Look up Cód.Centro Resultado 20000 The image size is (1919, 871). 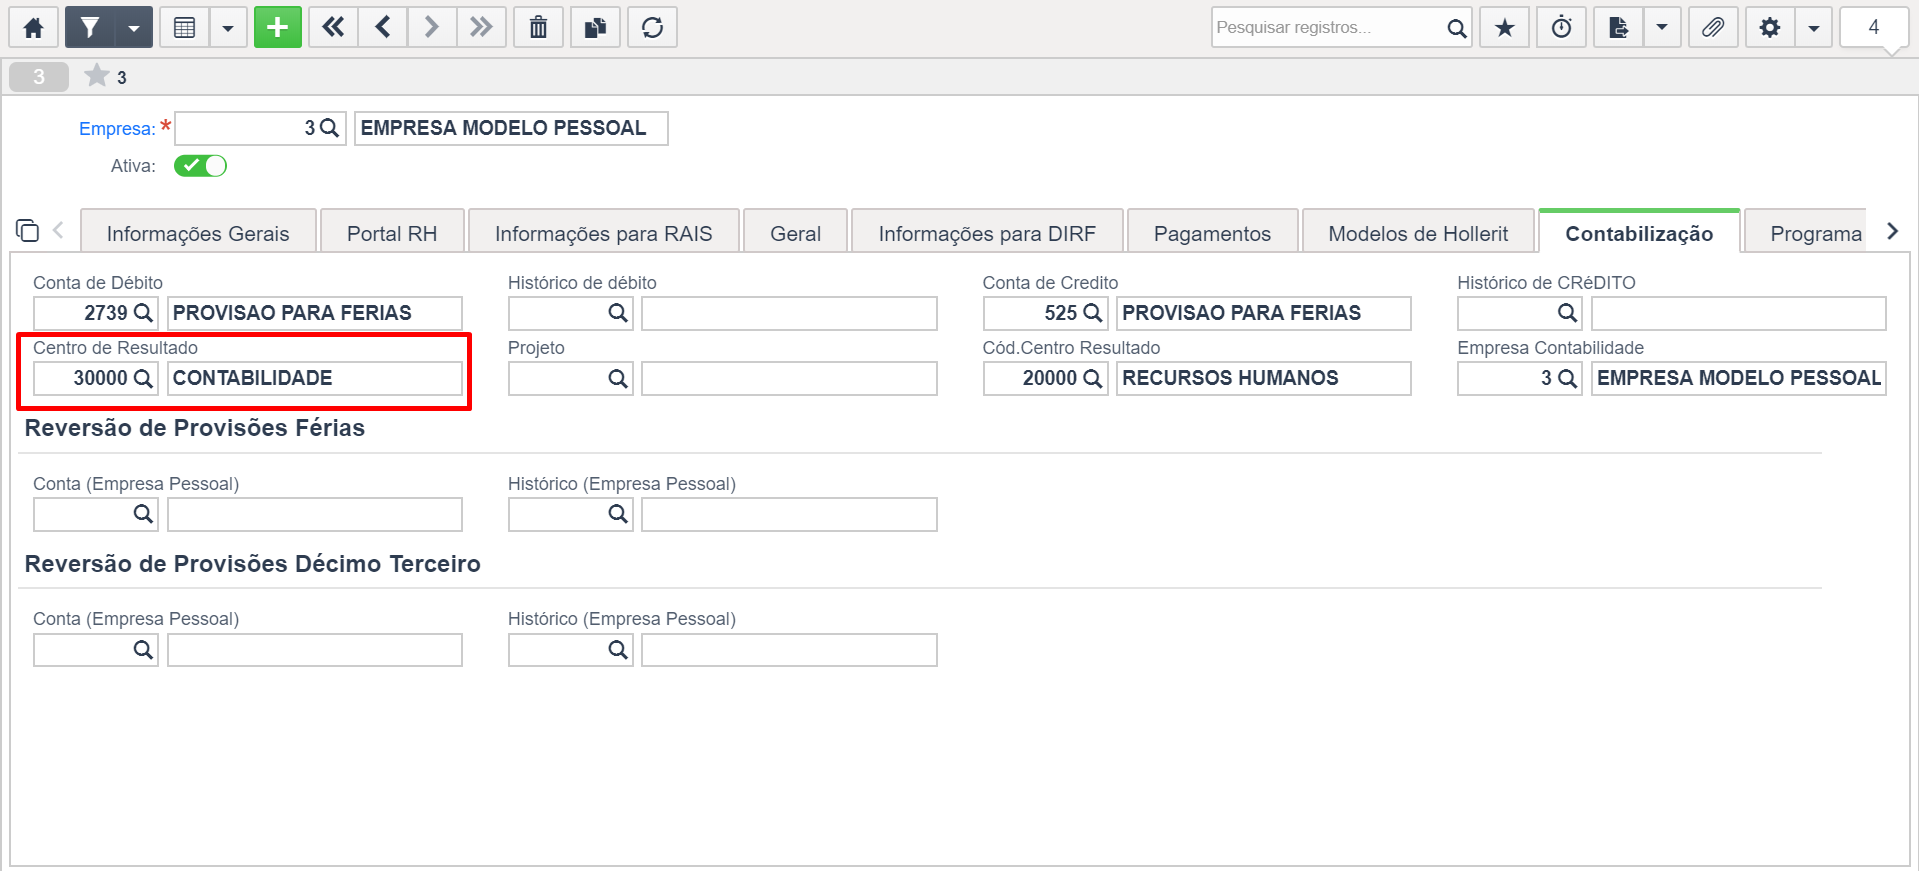[x=1093, y=378]
